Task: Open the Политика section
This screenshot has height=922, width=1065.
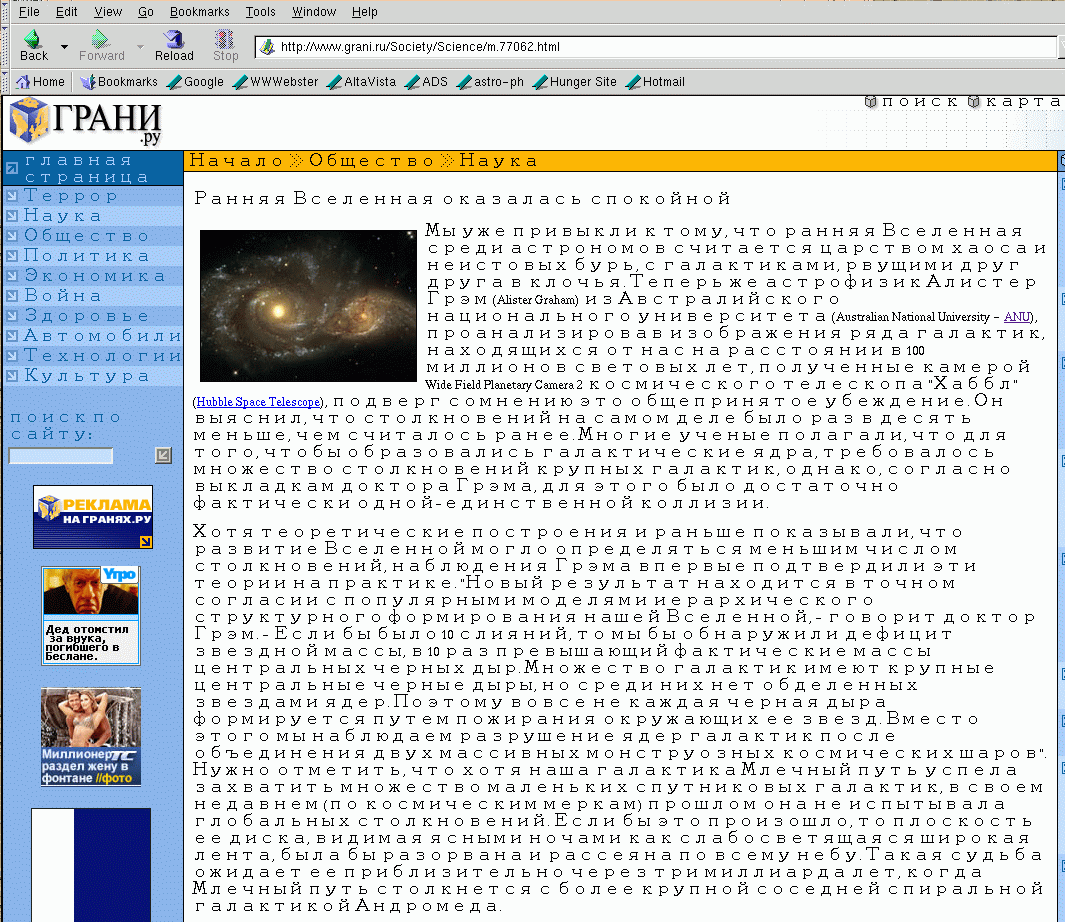Action: coord(86,255)
